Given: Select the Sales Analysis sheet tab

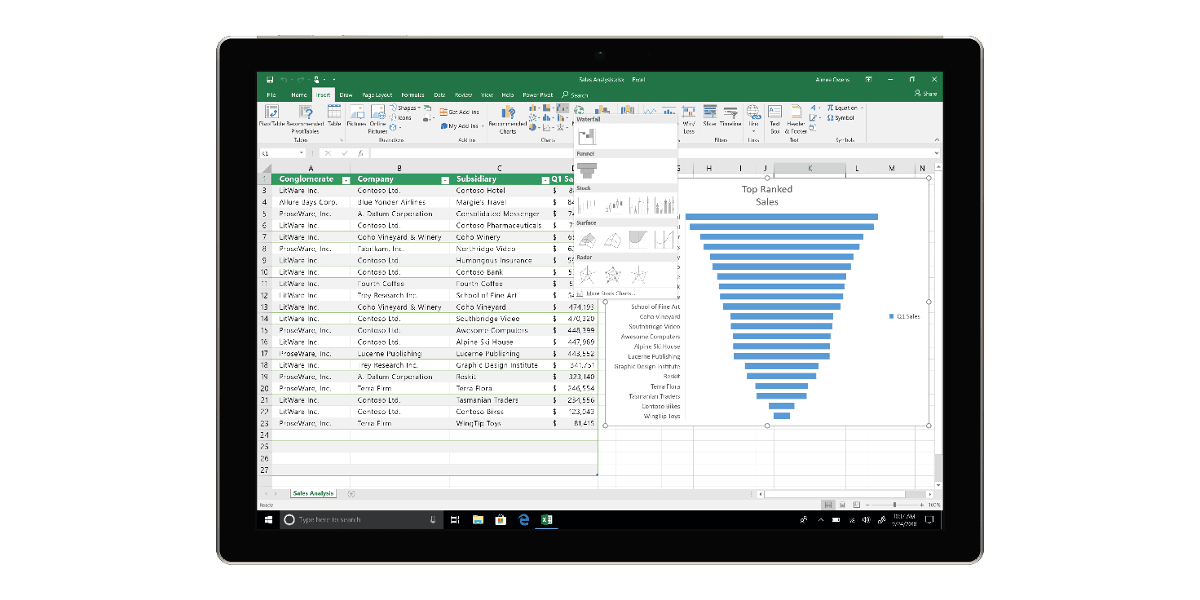Looking at the screenshot, I should tap(313, 493).
